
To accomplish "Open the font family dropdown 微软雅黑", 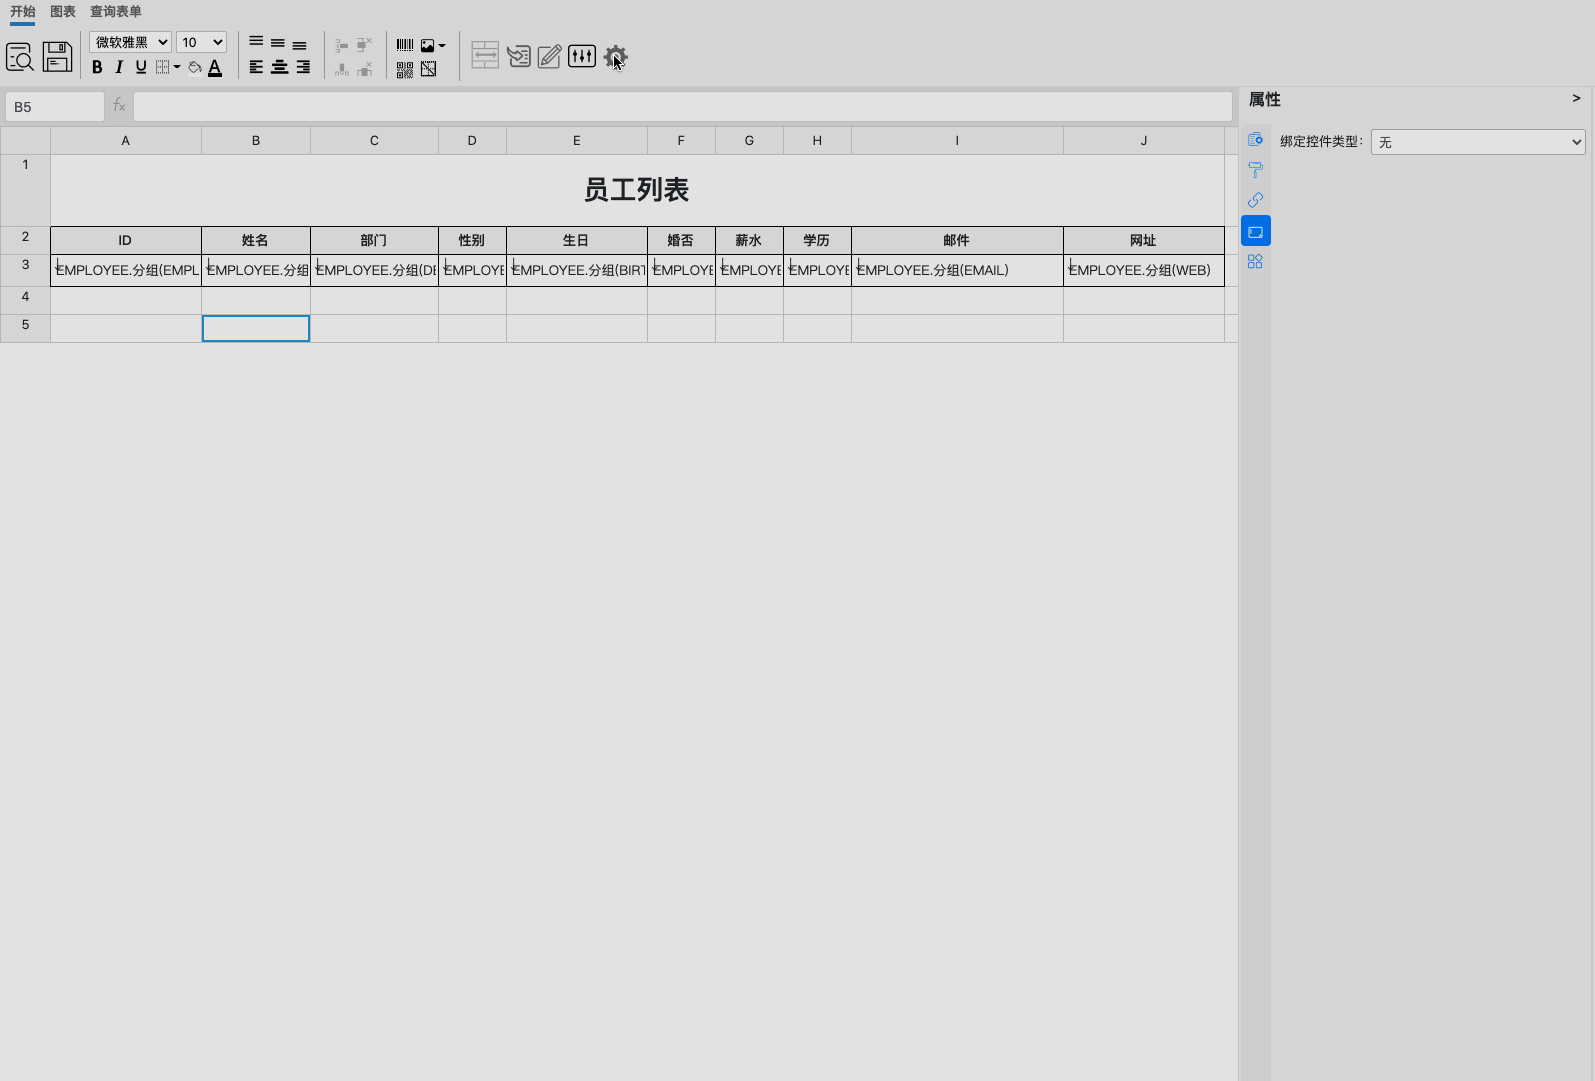I will tap(130, 42).
